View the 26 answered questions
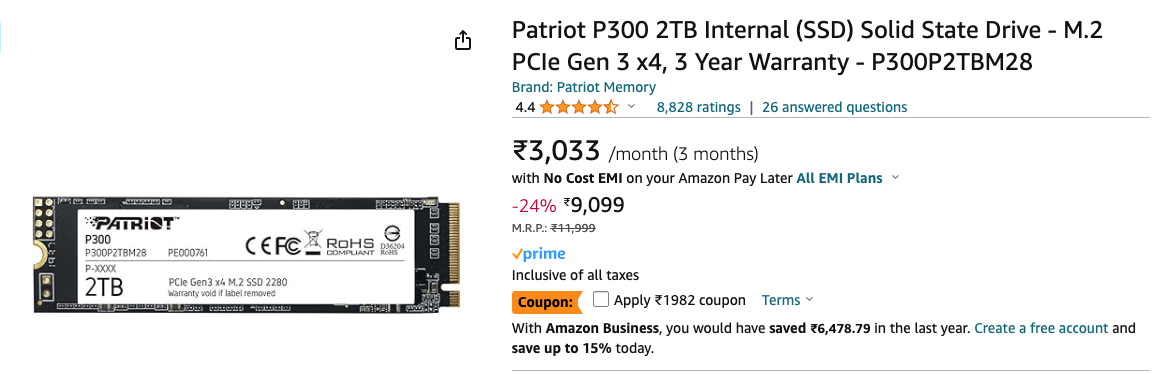 (x=835, y=107)
